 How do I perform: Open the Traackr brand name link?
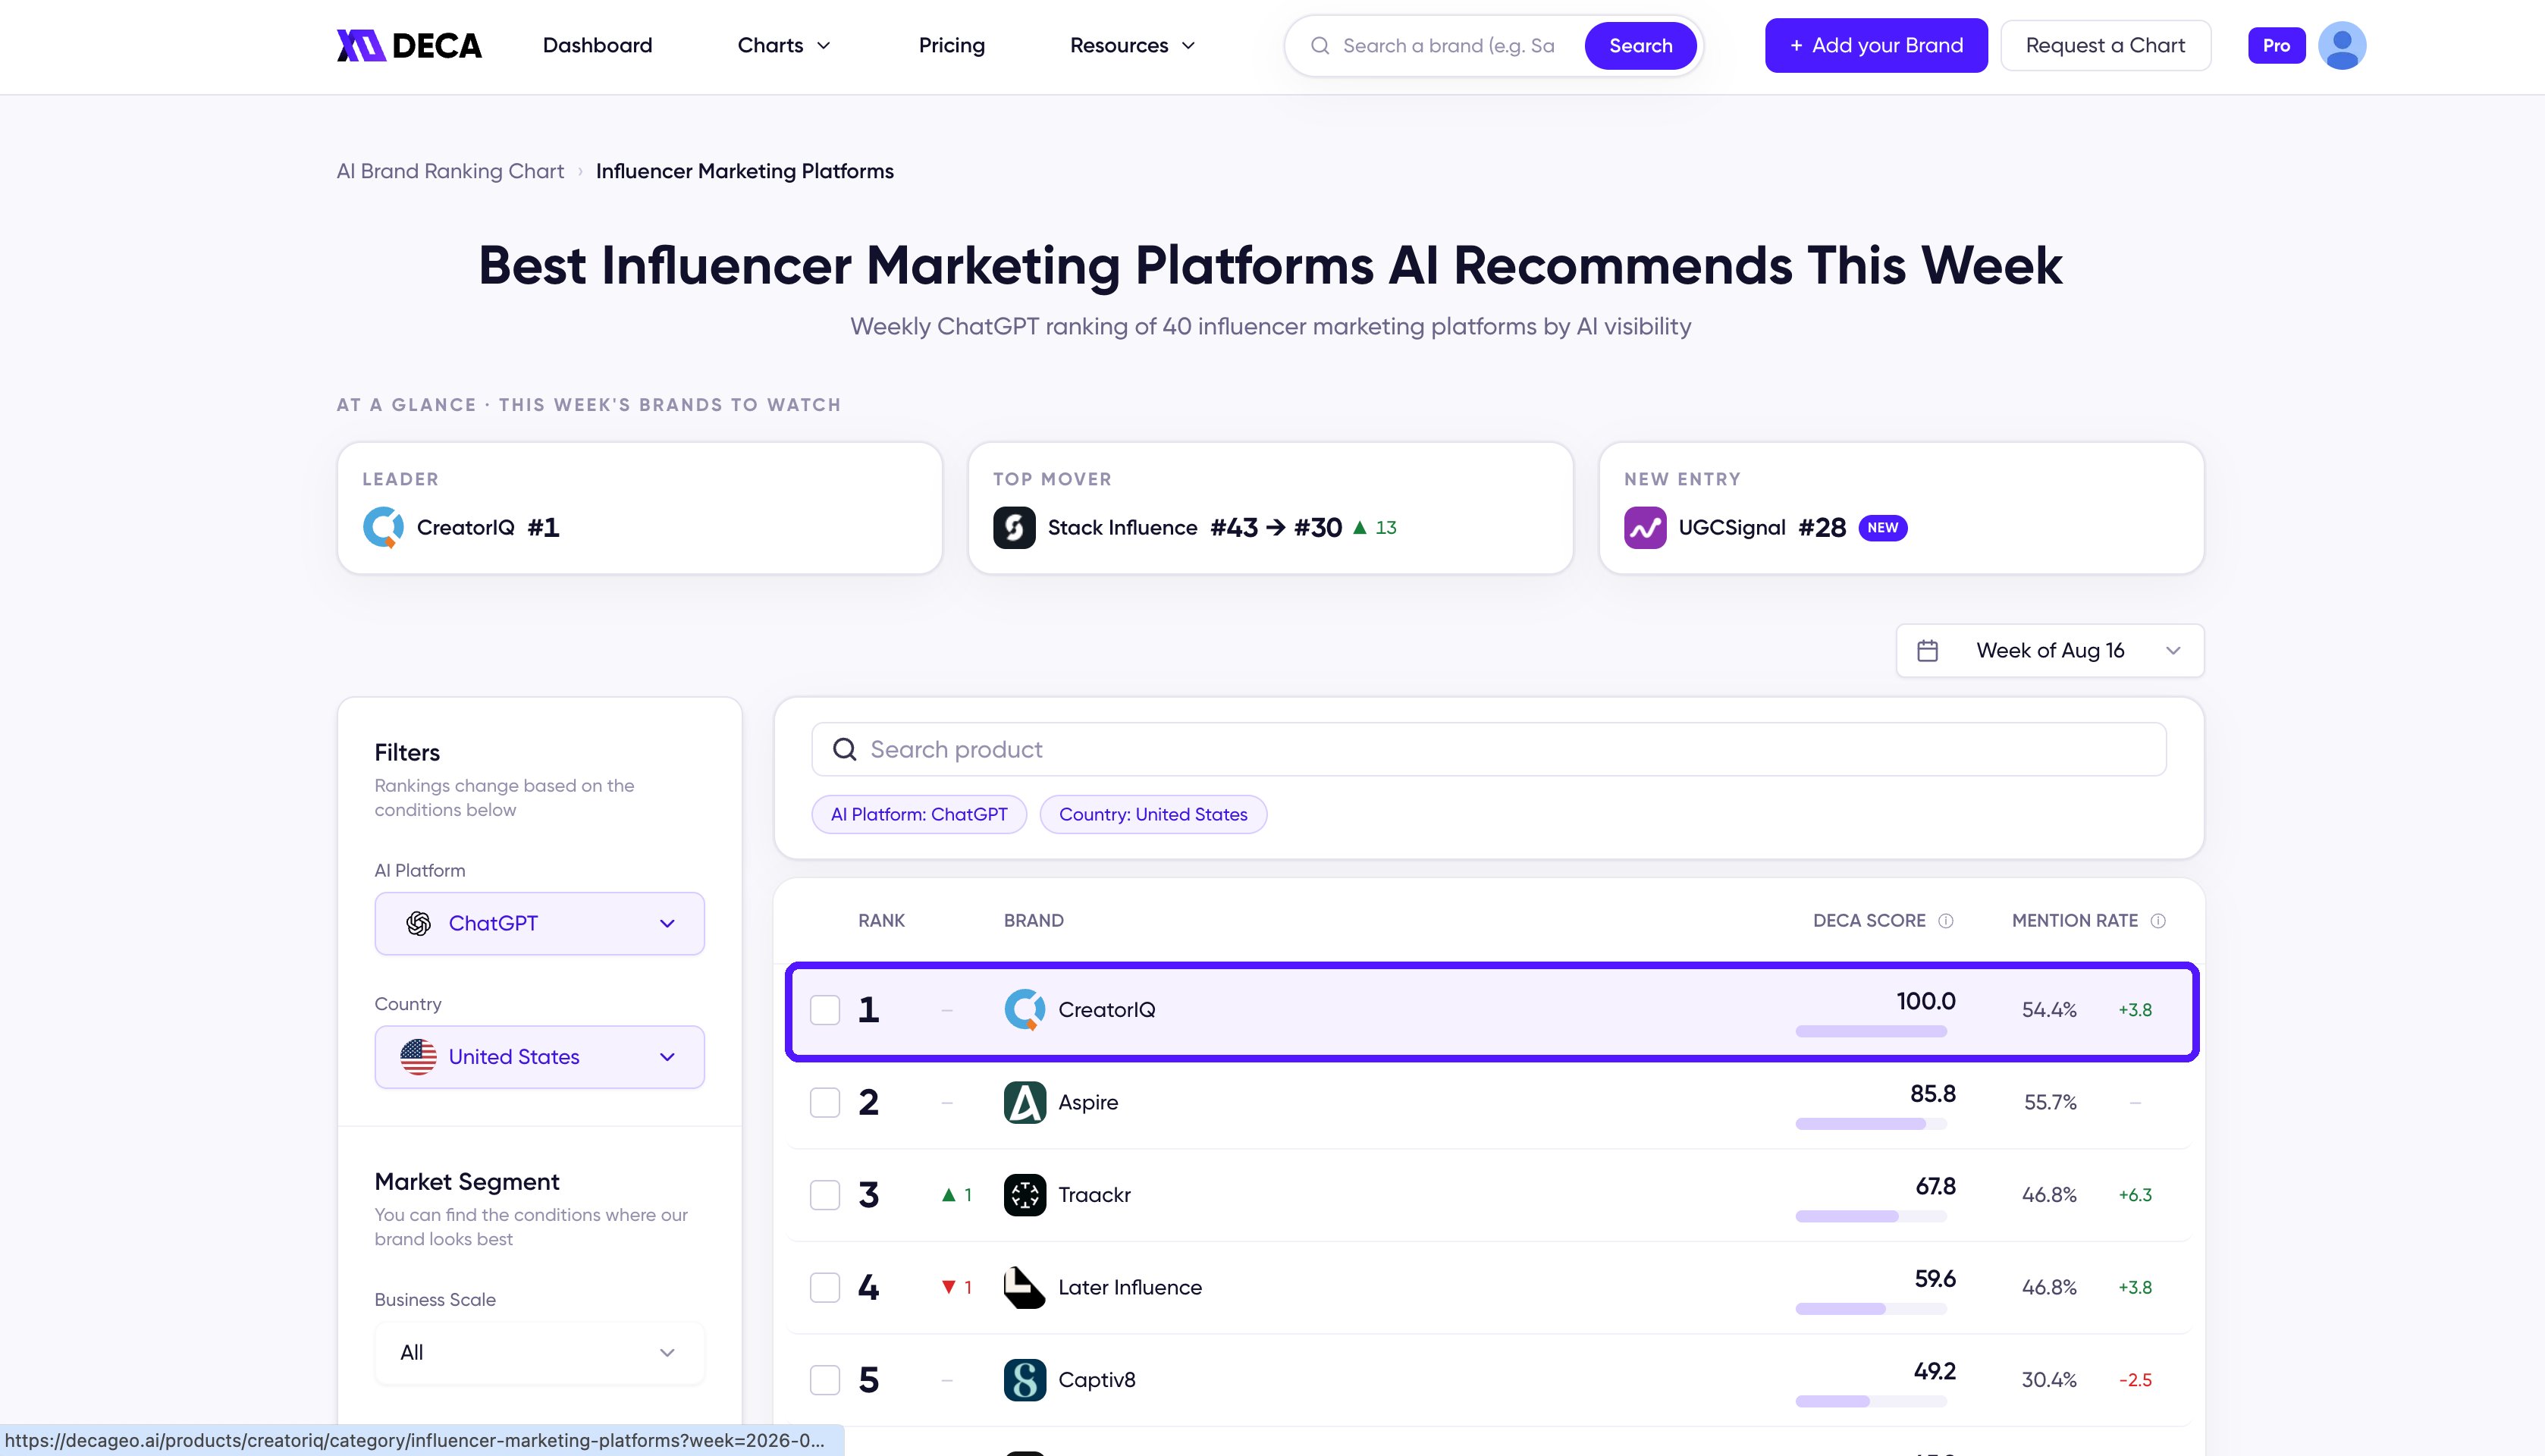tap(1094, 1195)
